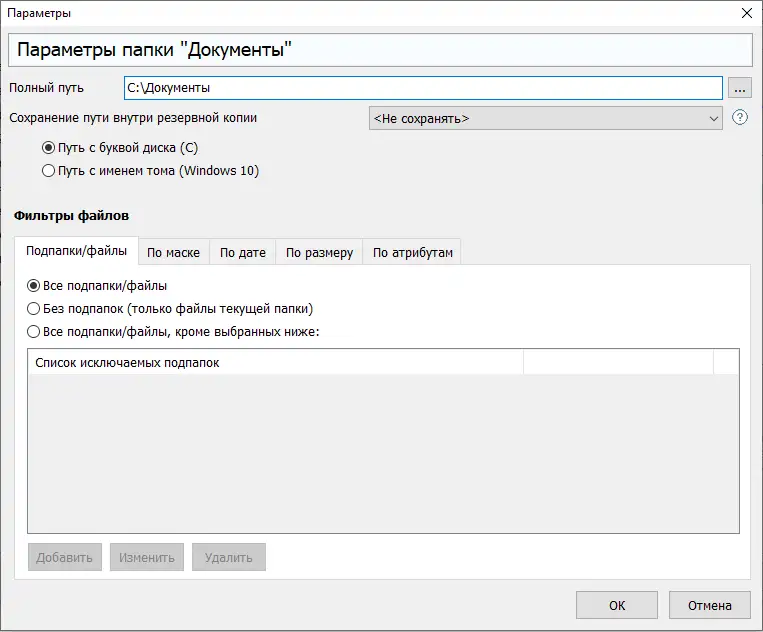Select "Путь с именем тома (Windows 10)"
Viewport: 763px width, 632px height.
point(48,171)
